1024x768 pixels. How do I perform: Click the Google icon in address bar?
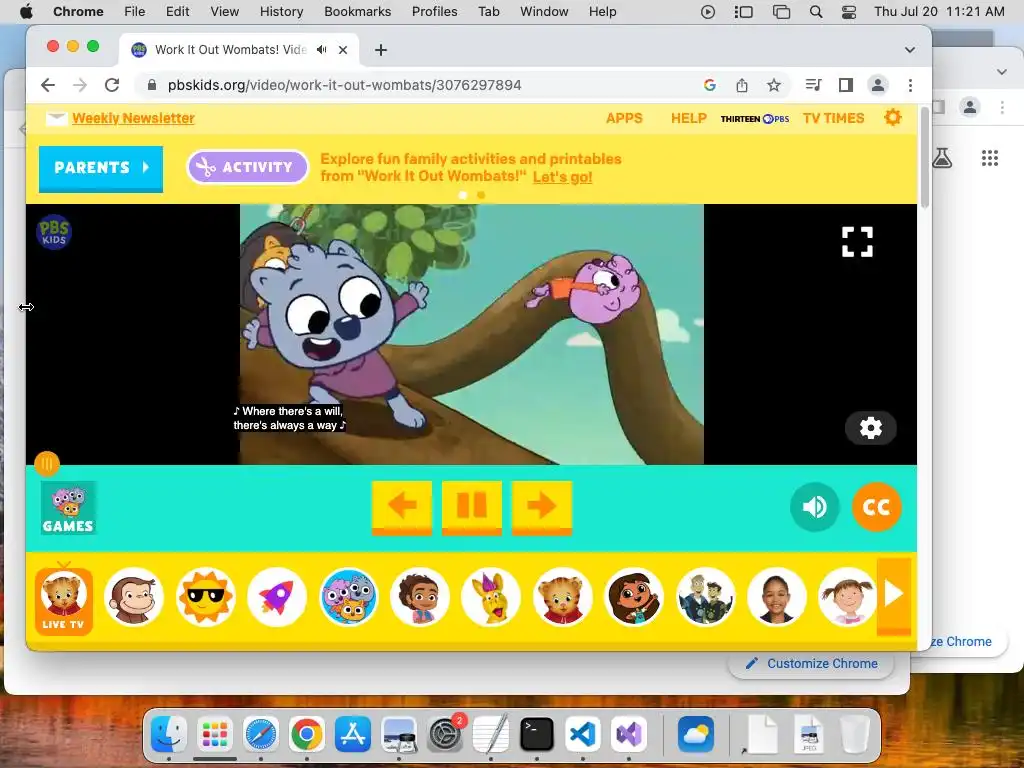710,85
